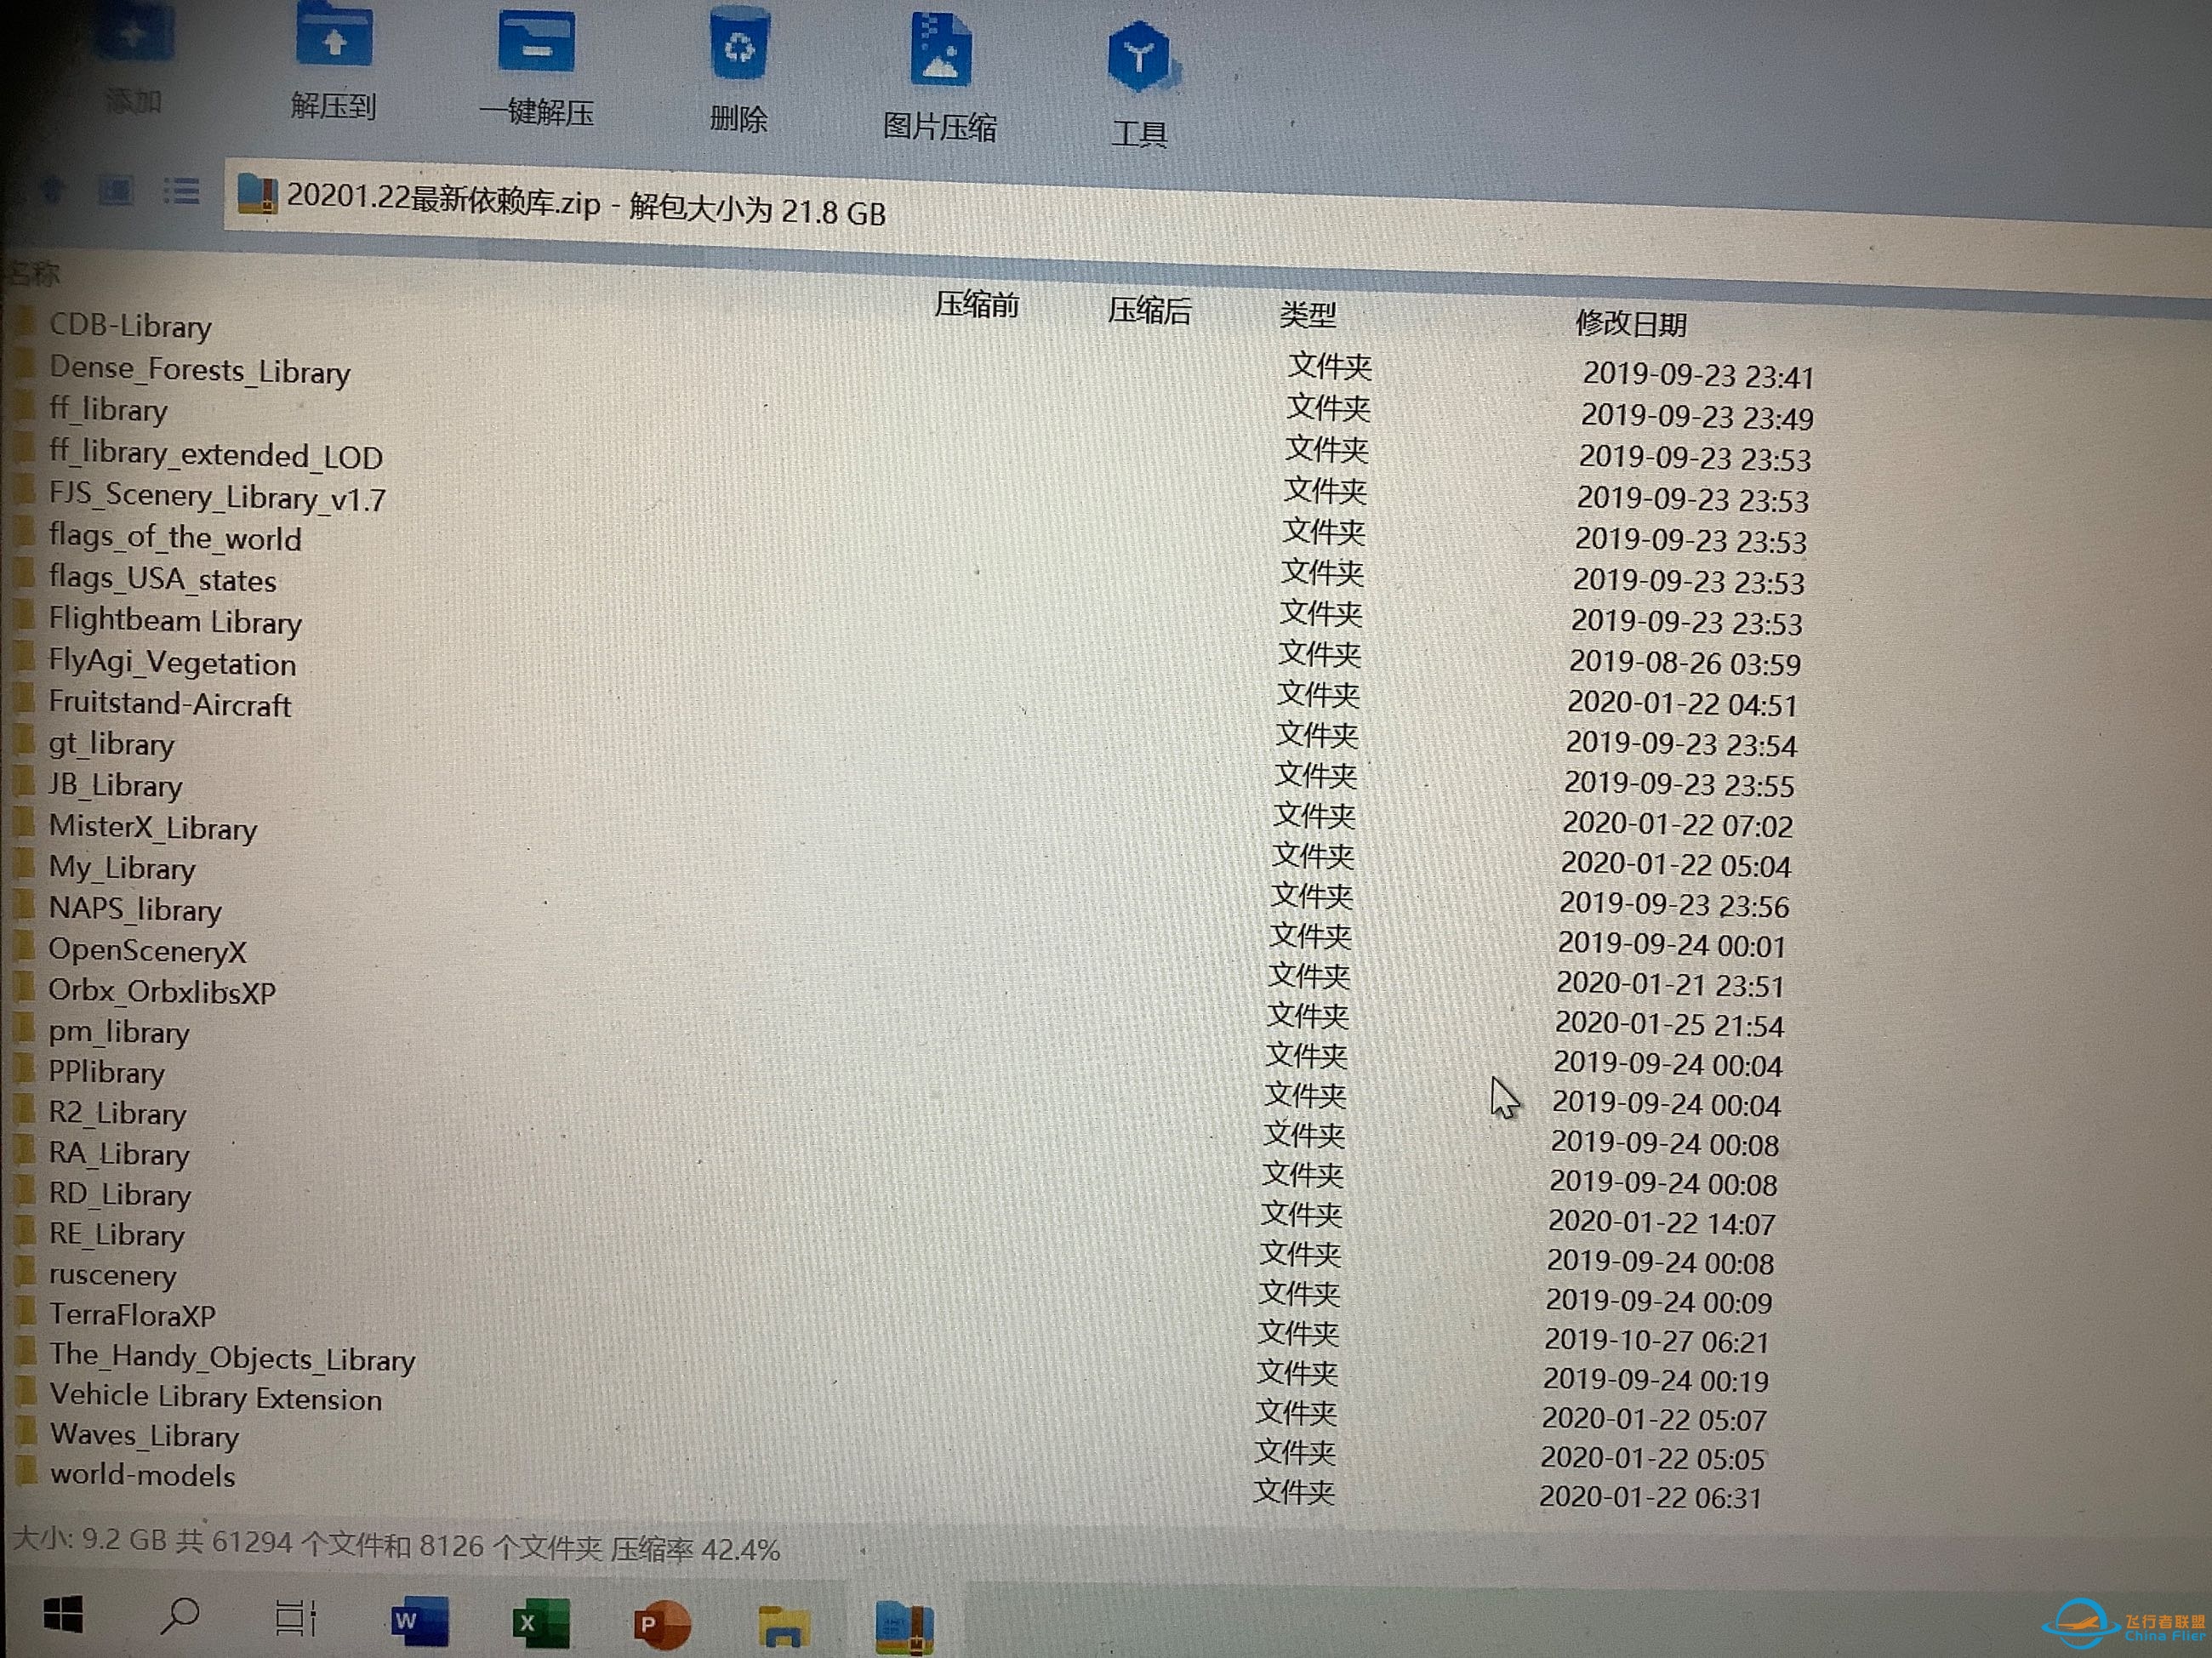
Task: Launch Excel from the taskbar
Action: [541, 1622]
